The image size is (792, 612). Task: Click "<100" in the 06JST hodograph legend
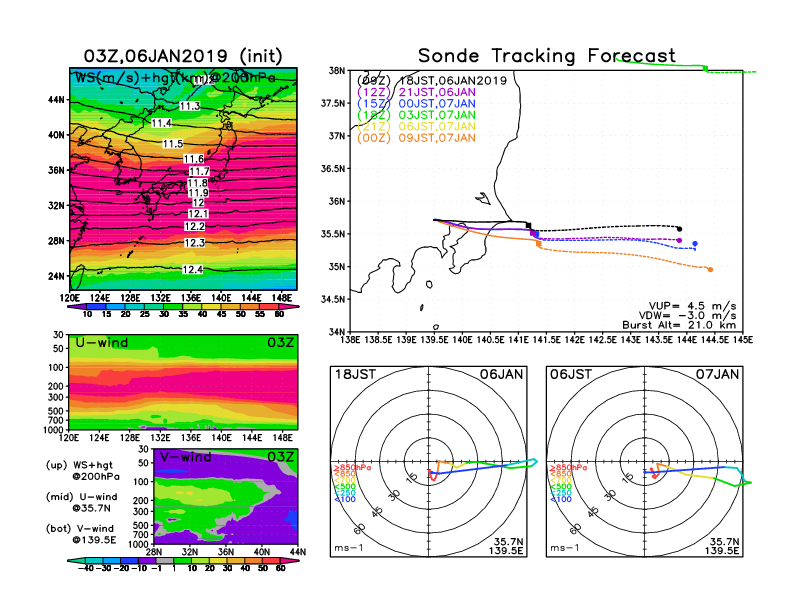(x=561, y=499)
